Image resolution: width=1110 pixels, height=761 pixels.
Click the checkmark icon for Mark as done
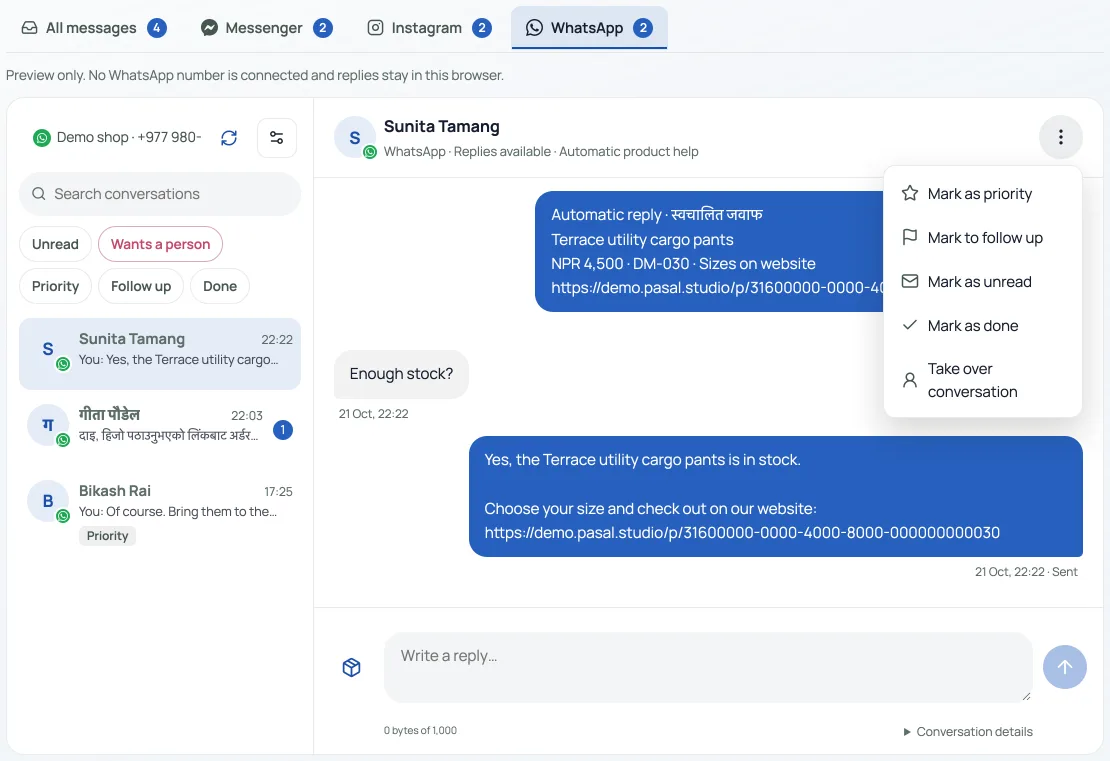[910, 325]
